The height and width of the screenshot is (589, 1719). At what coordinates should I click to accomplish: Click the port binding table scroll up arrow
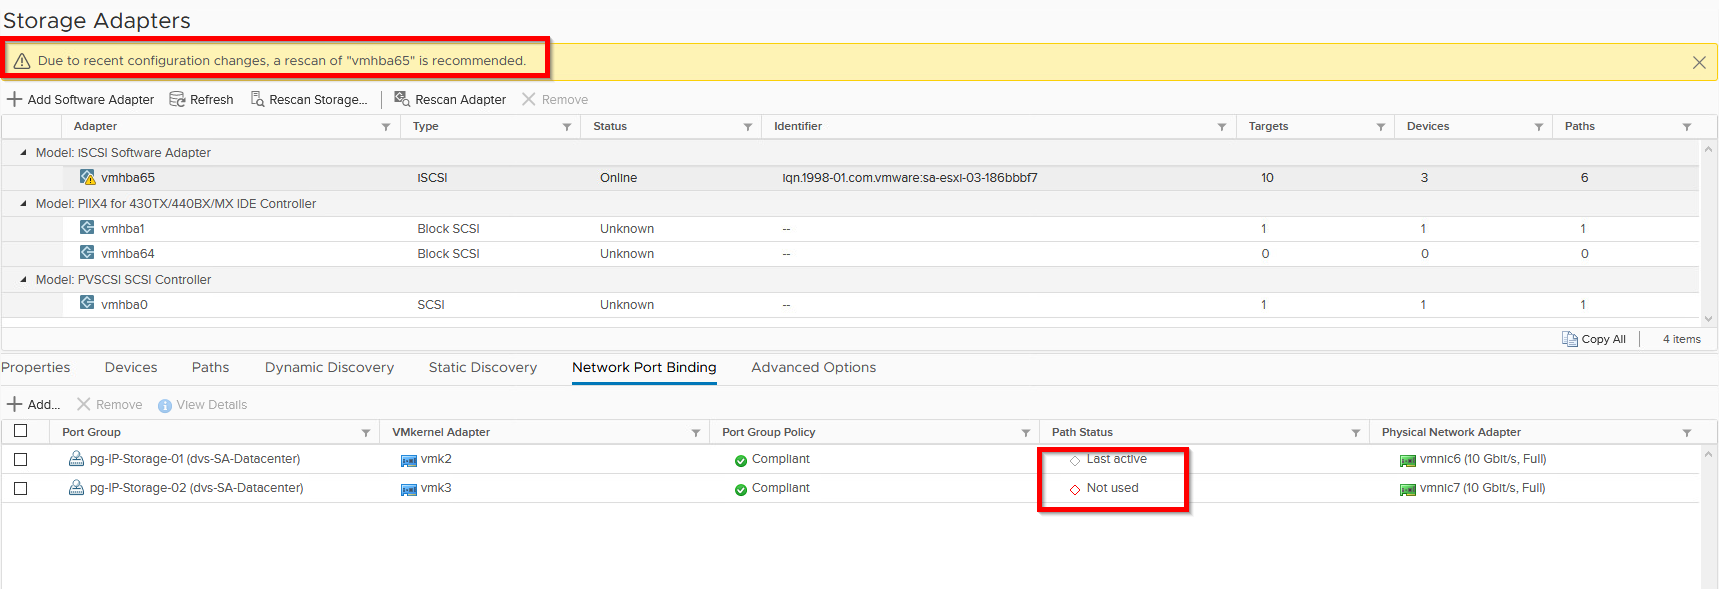coord(1708,454)
